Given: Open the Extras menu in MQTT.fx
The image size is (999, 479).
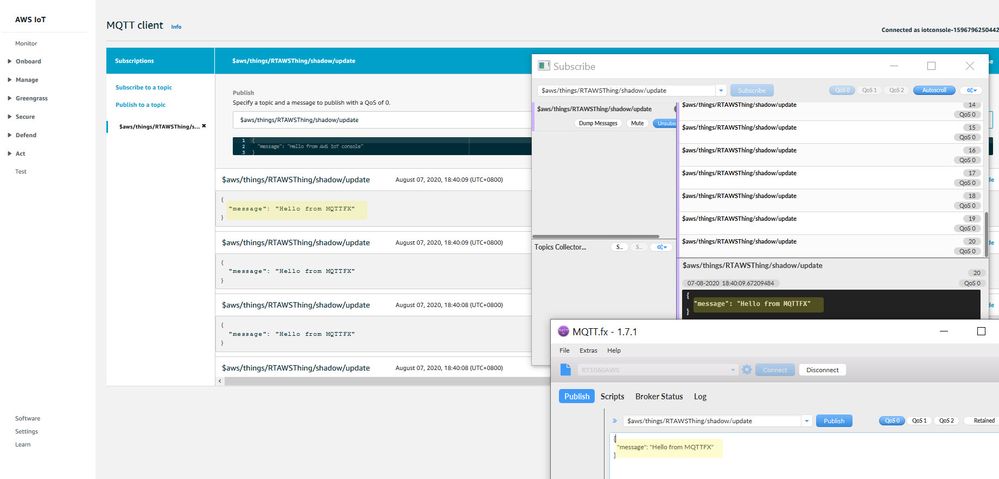Looking at the screenshot, I should pyautogui.click(x=588, y=350).
